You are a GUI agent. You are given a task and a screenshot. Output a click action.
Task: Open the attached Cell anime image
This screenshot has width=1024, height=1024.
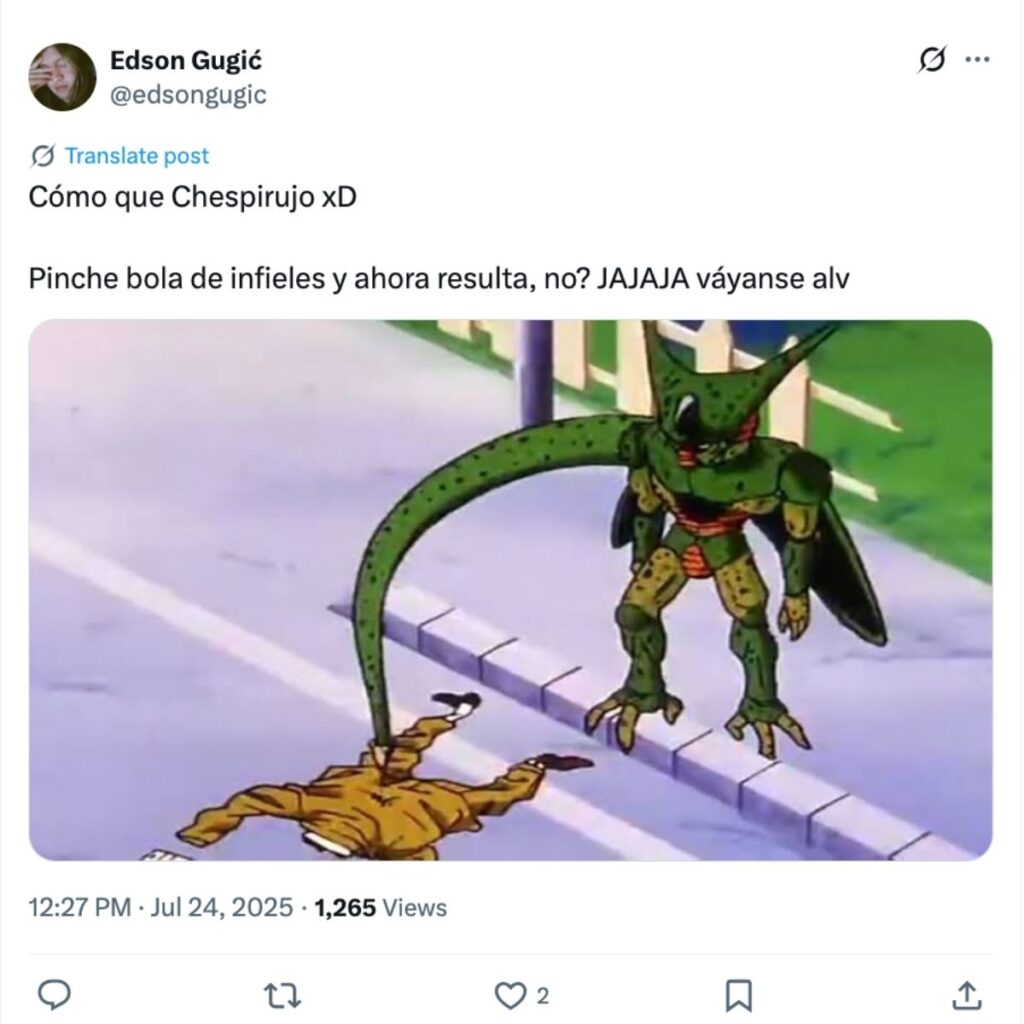tap(511, 590)
